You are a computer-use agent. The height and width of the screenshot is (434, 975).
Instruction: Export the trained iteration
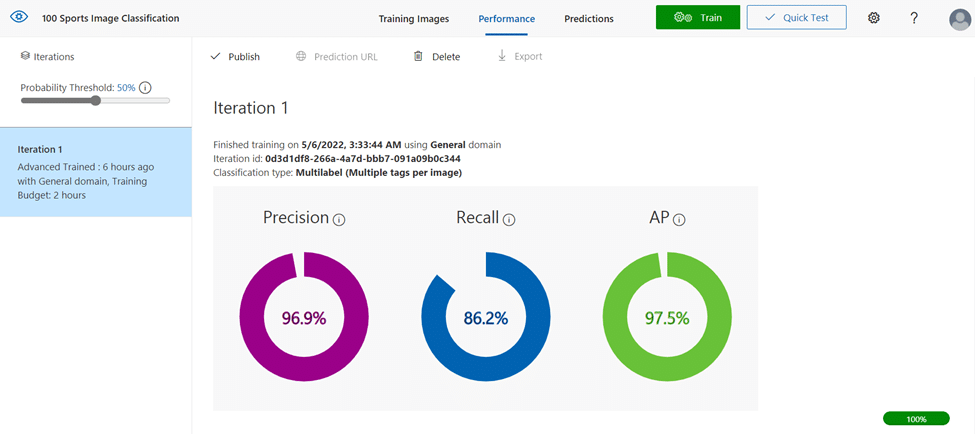(519, 57)
